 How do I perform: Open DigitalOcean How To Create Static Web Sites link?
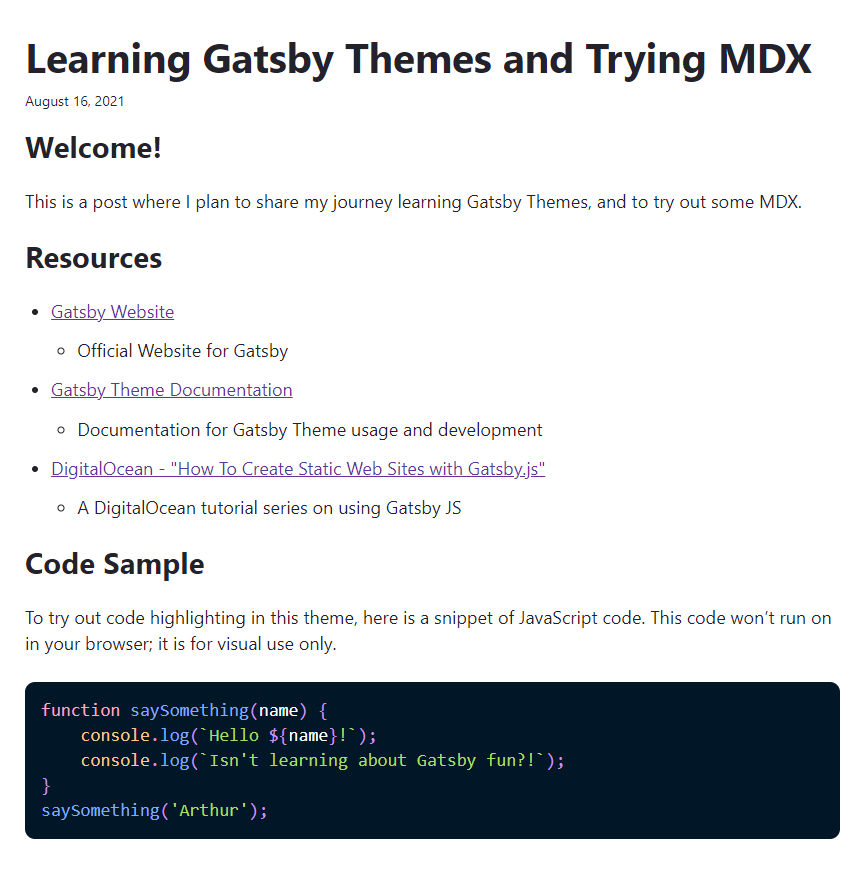coord(298,469)
